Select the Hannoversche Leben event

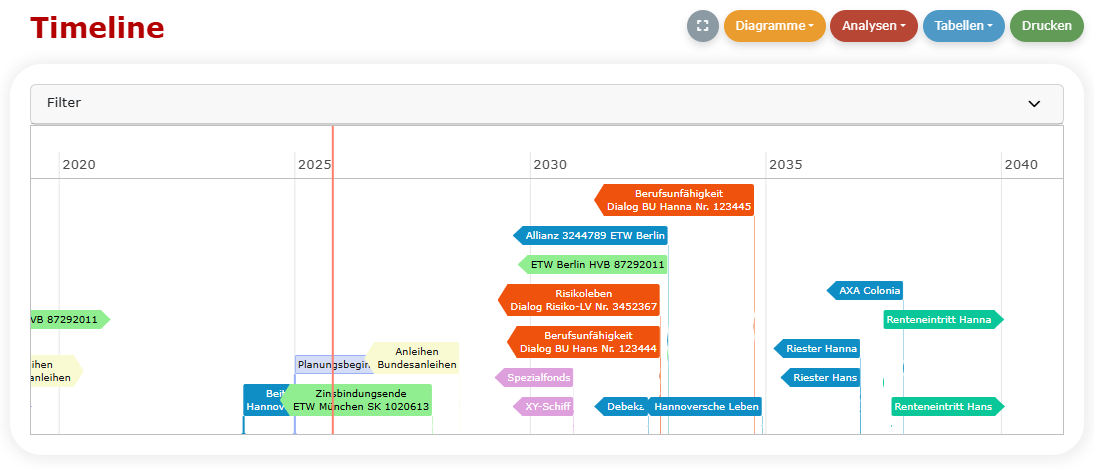706,406
